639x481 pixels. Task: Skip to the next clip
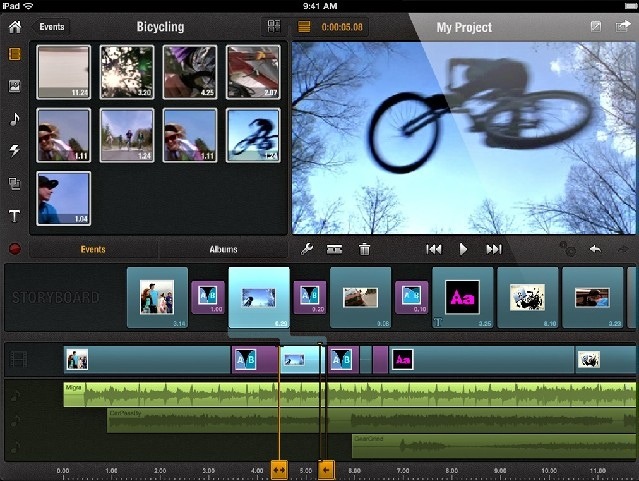click(493, 249)
